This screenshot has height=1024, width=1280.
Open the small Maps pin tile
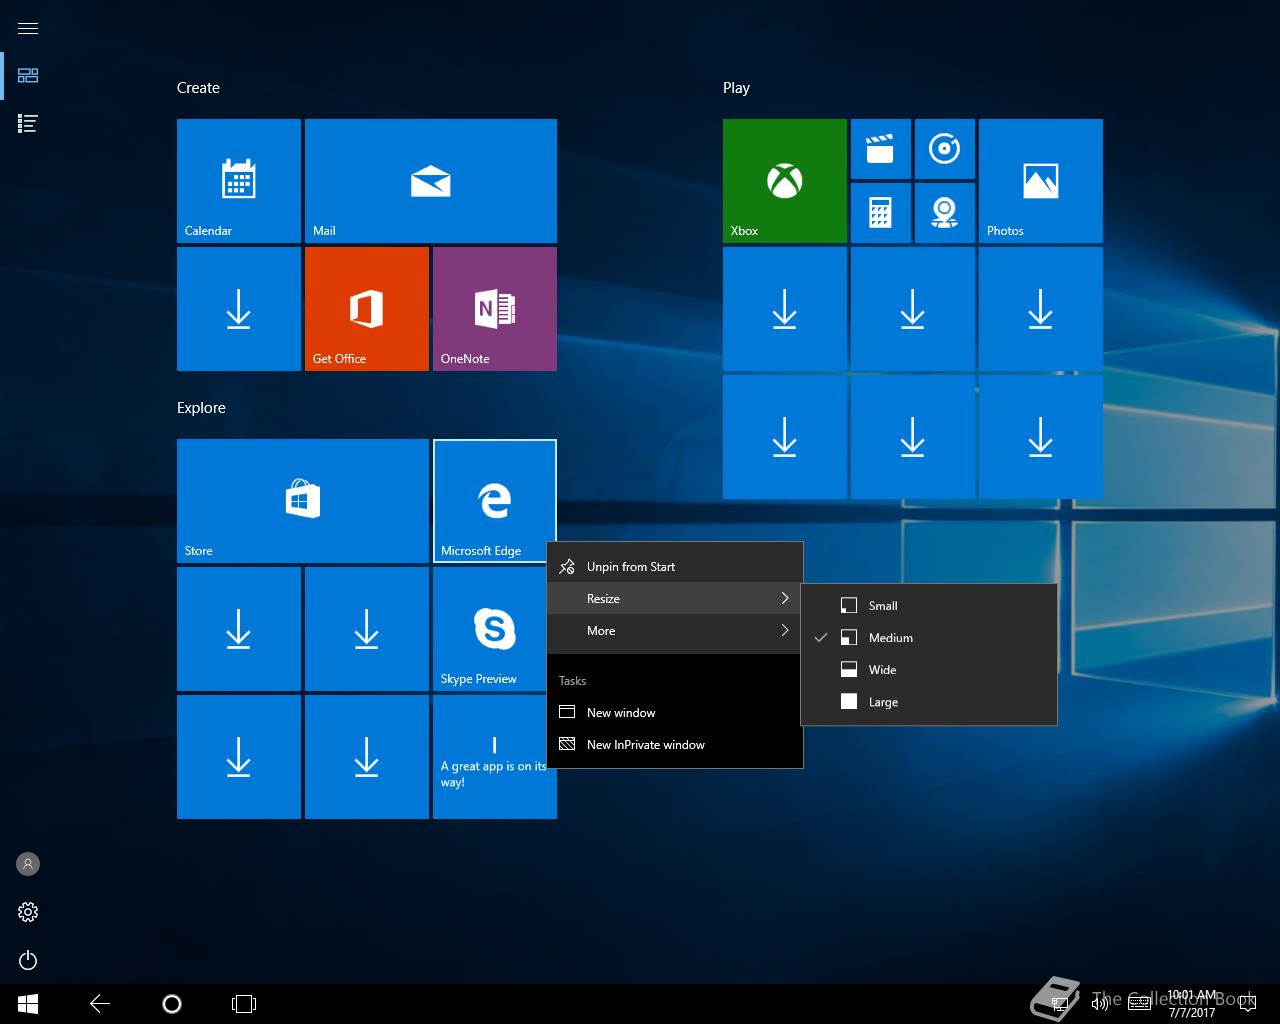945,213
